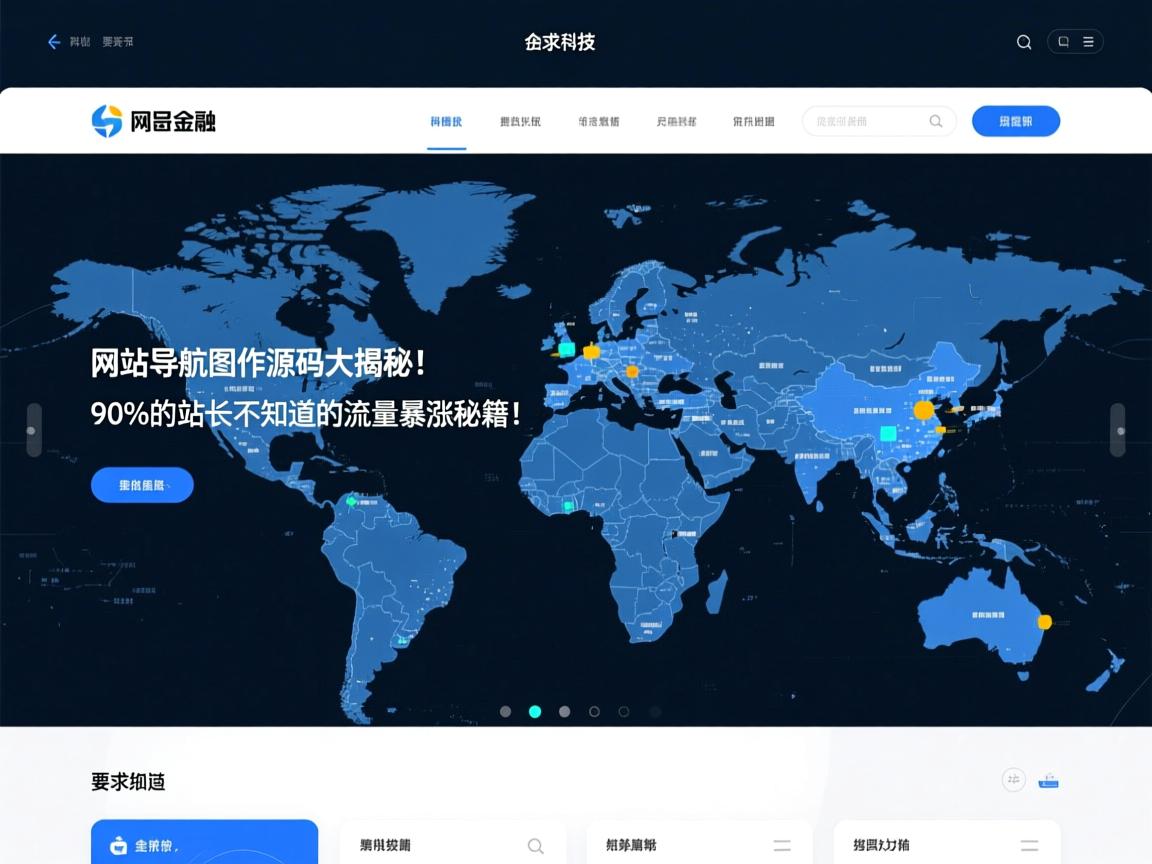Click the left-edge carousel slider handle
The width and height of the screenshot is (1152, 864).
pos(34,430)
